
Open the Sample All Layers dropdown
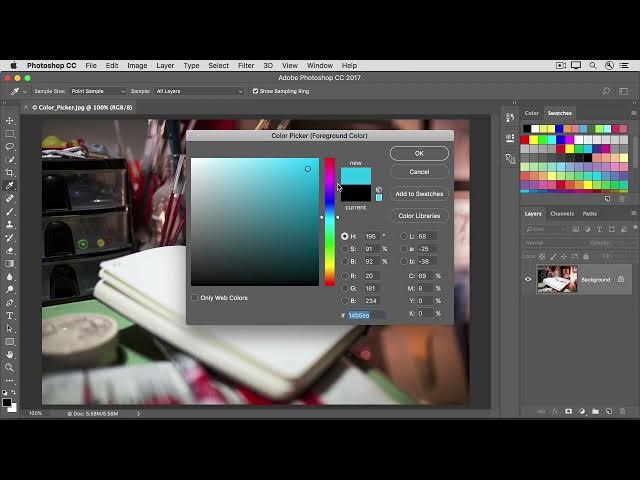pos(198,91)
